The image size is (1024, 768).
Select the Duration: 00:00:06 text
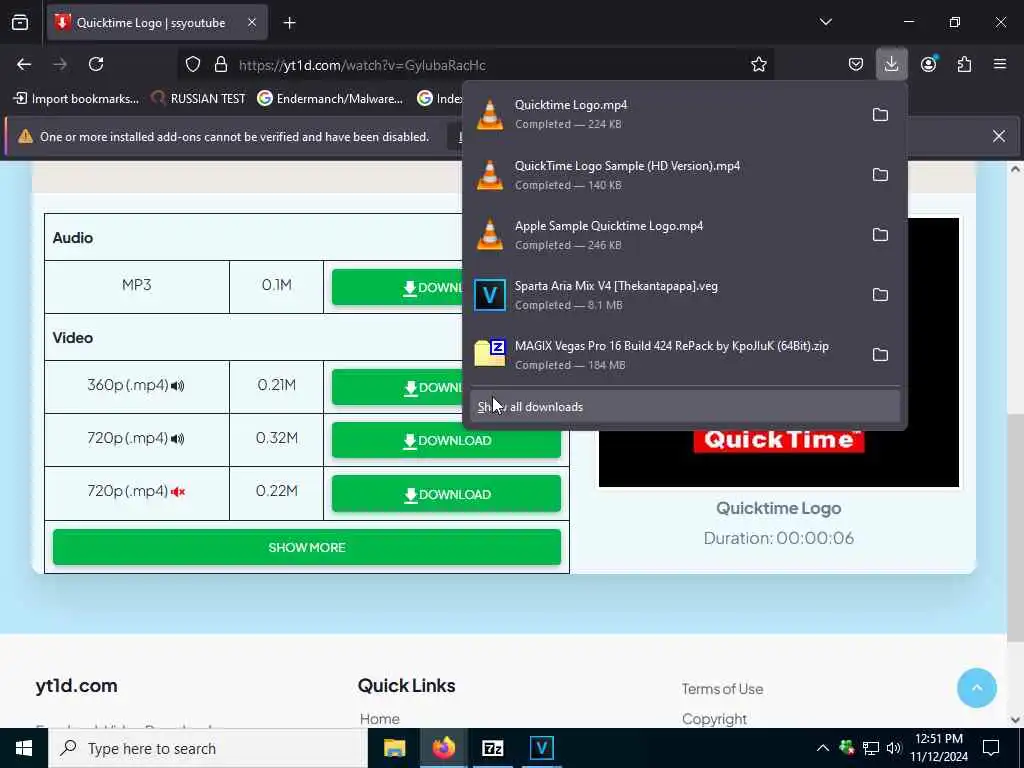click(778, 538)
